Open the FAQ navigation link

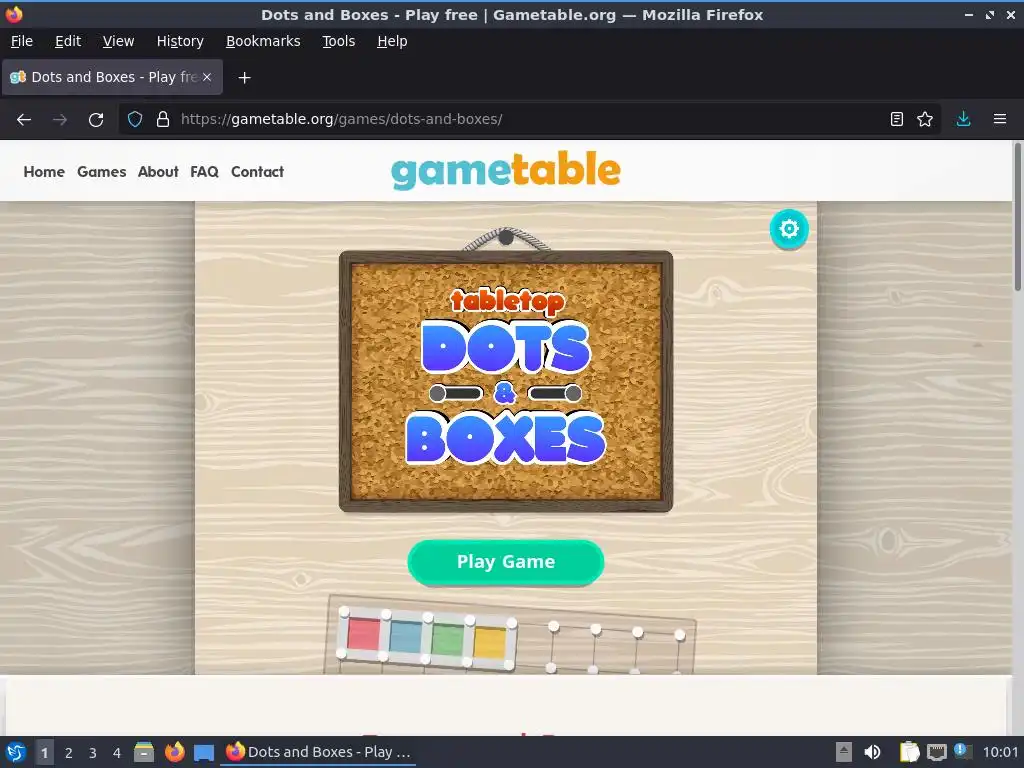click(x=204, y=172)
